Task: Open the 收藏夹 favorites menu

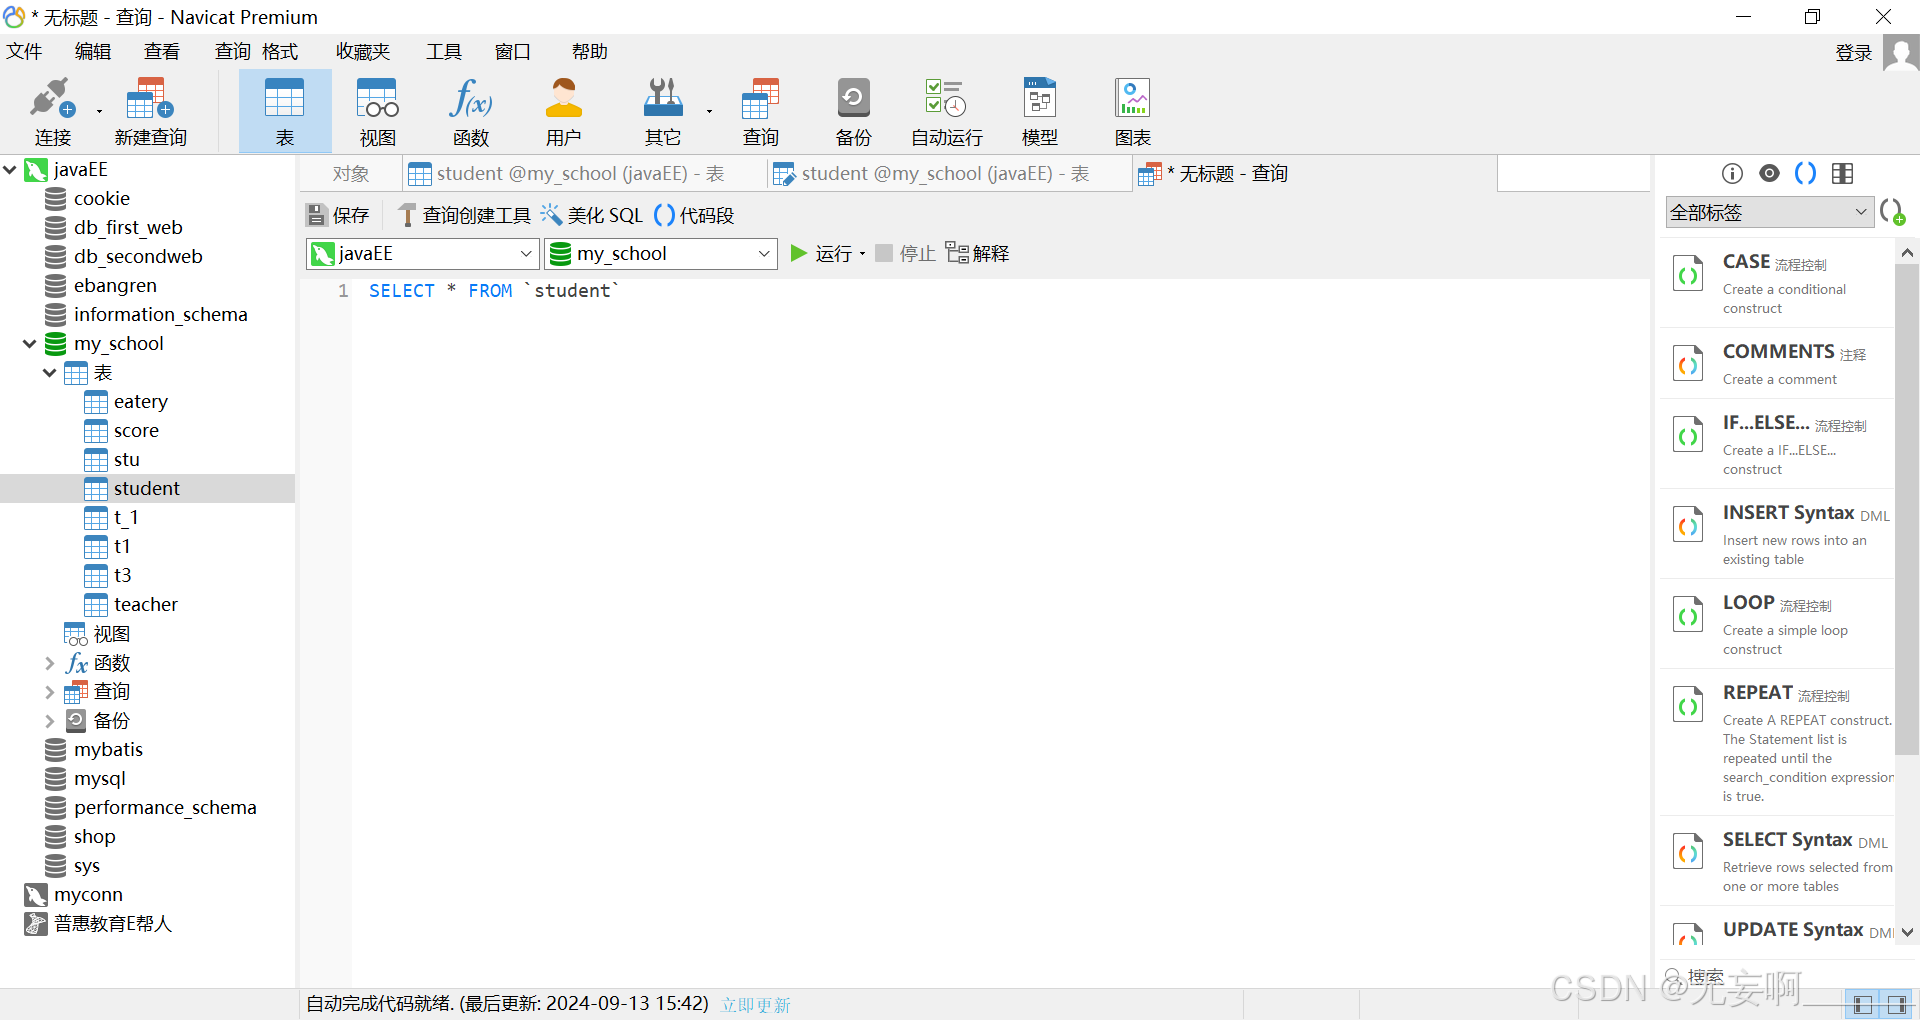Action: point(363,52)
